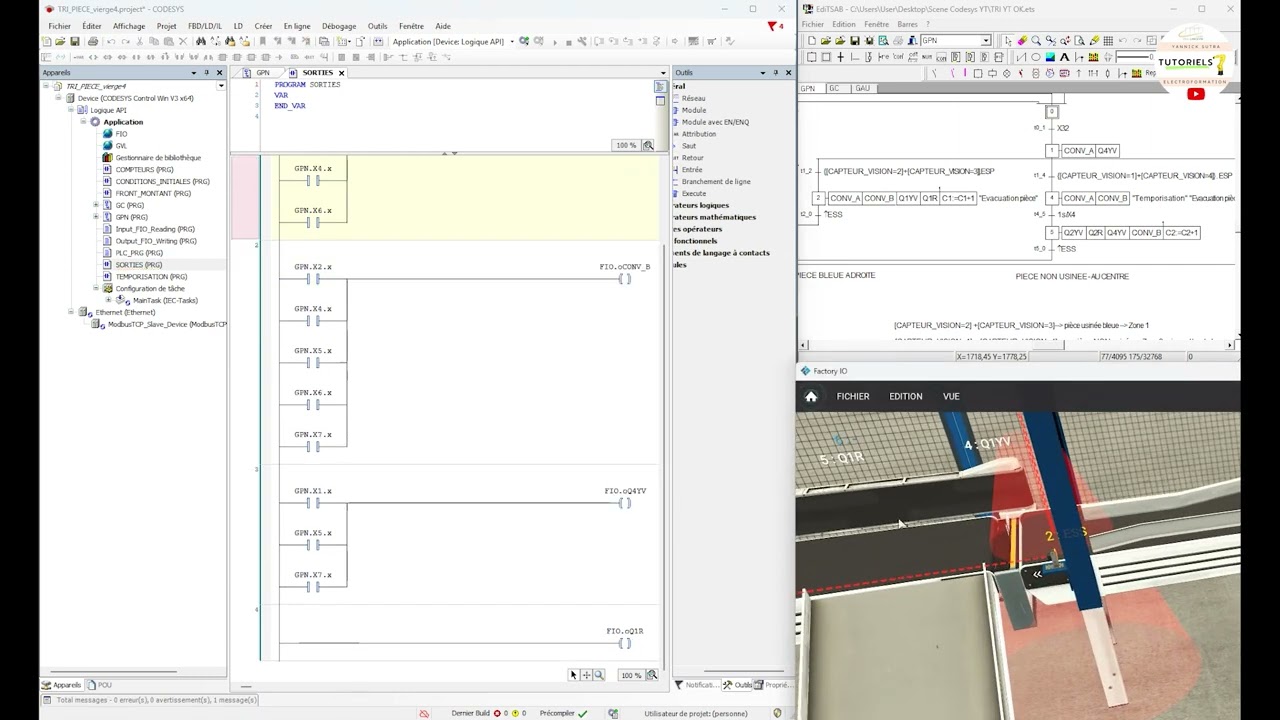Image resolution: width=1280 pixels, height=720 pixels.
Task: Open the Application device dropdown arrow
Action: (512, 42)
